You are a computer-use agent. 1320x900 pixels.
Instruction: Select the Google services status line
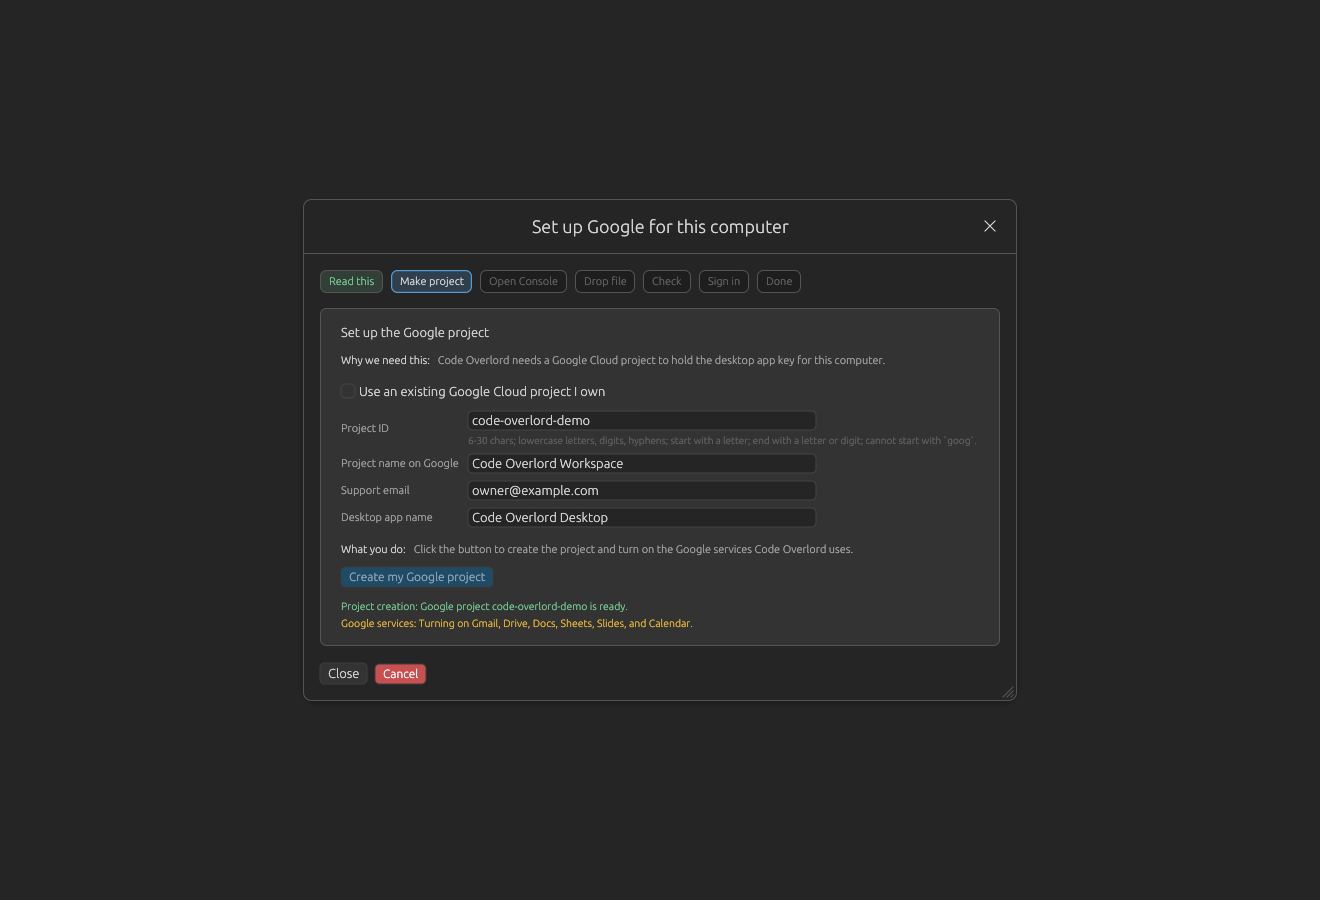[516, 623]
